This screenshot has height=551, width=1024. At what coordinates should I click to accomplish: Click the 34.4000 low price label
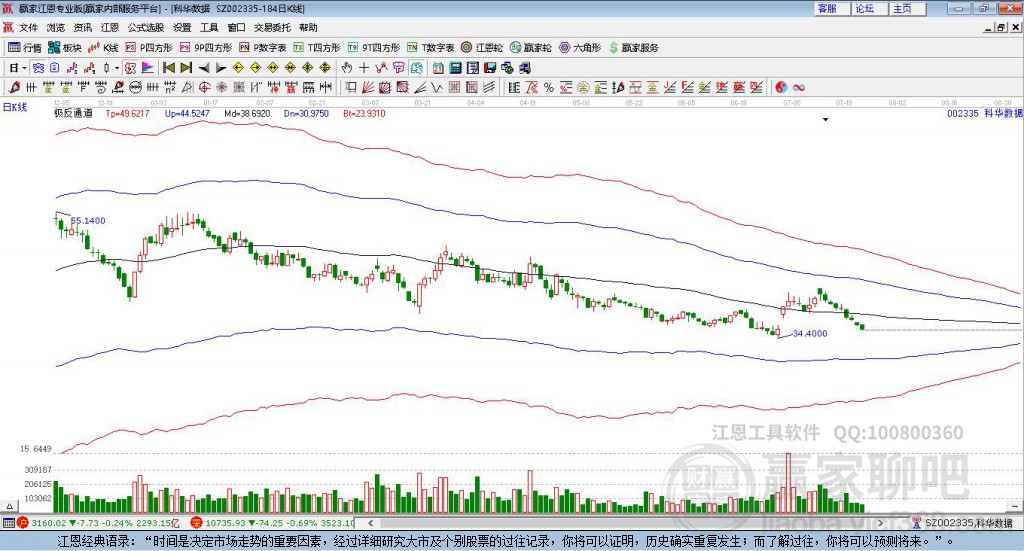point(810,334)
